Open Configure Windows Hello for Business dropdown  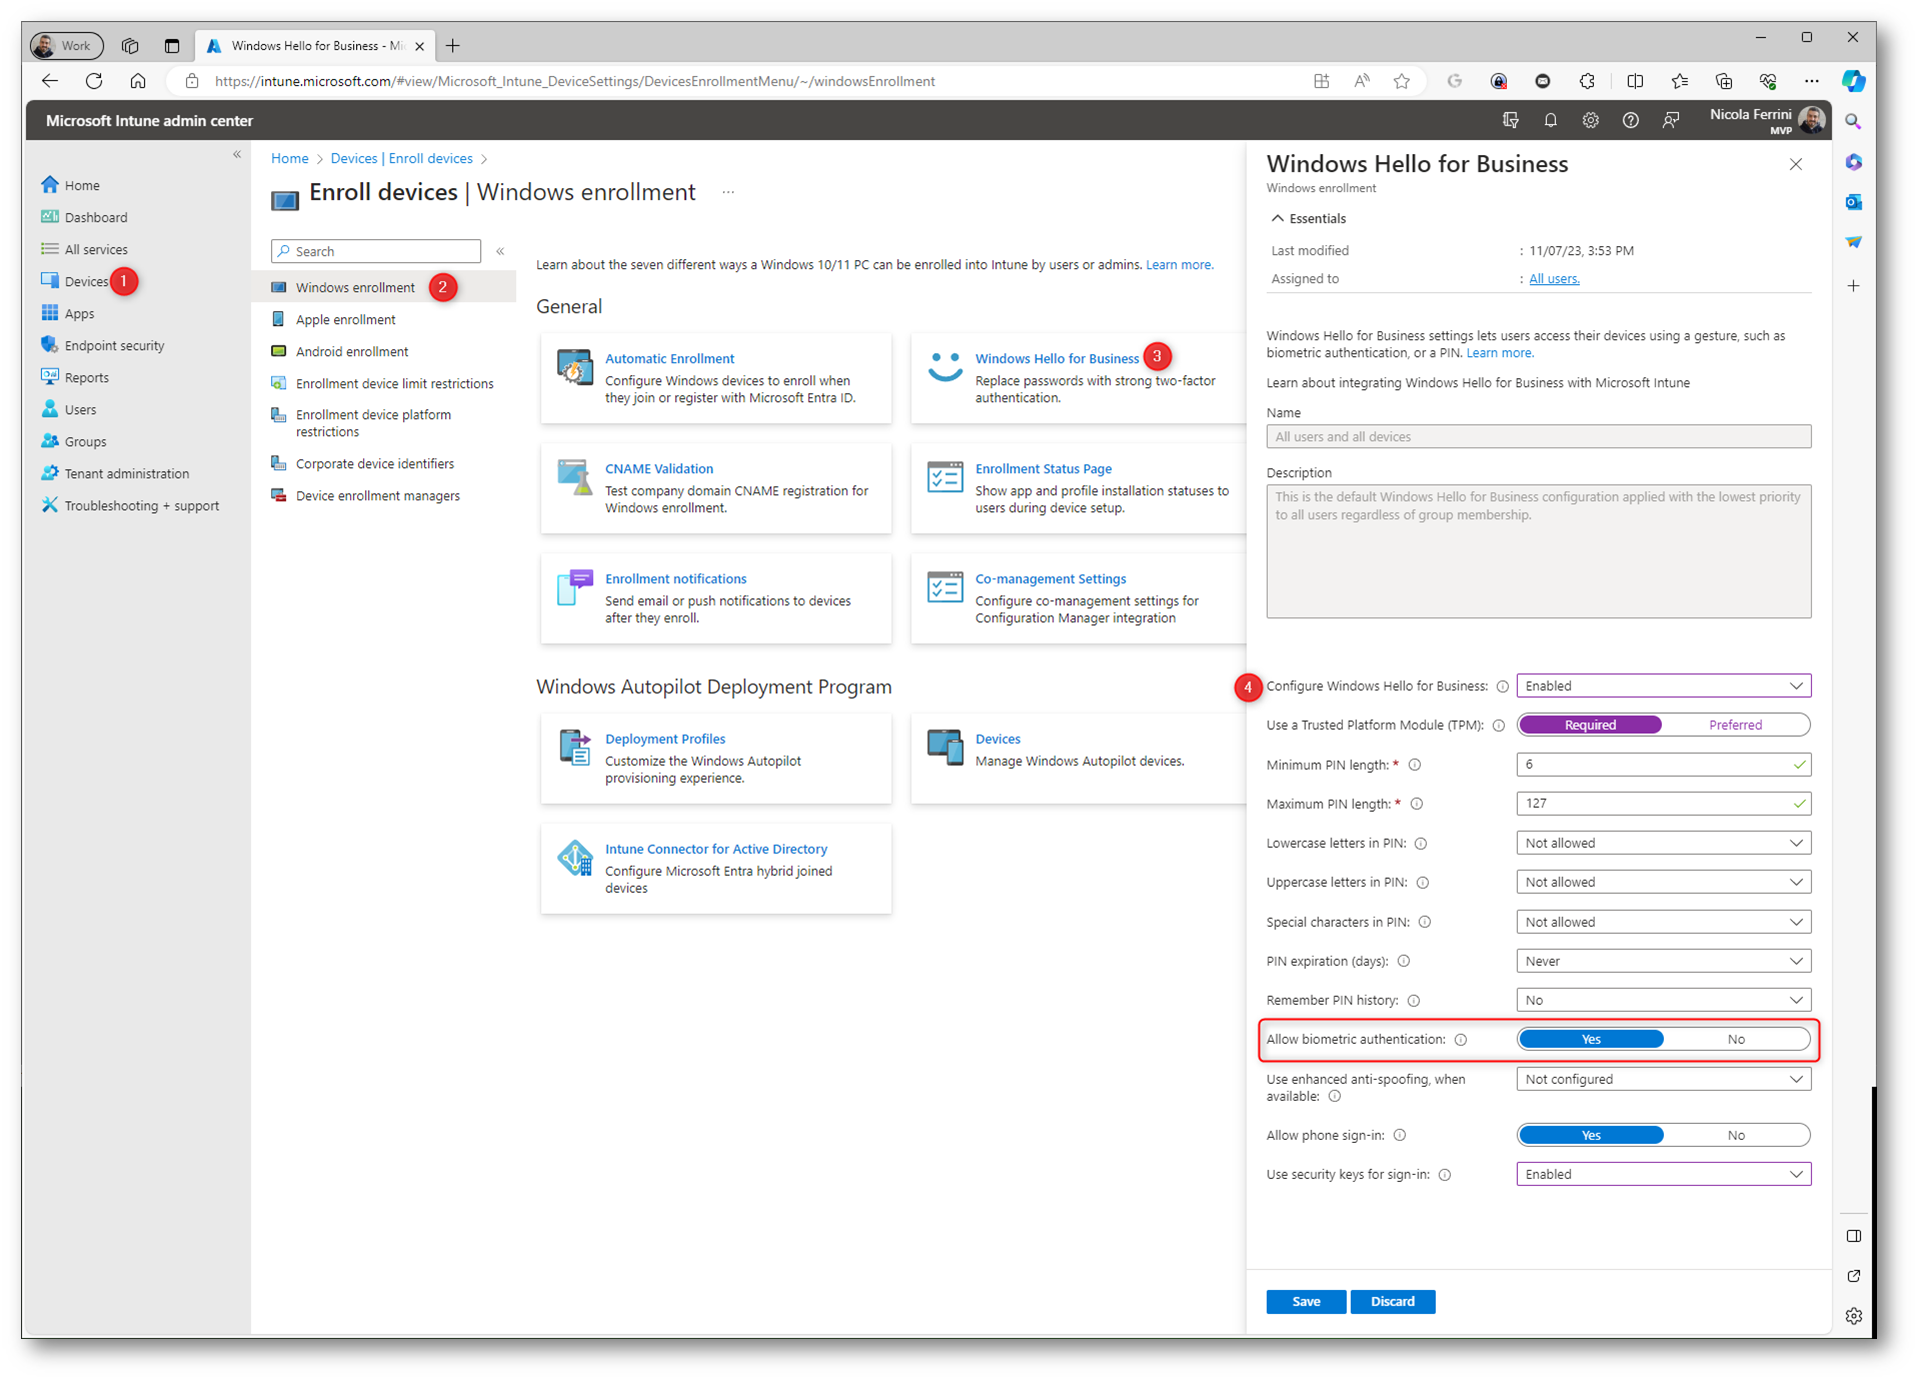pyautogui.click(x=1663, y=686)
